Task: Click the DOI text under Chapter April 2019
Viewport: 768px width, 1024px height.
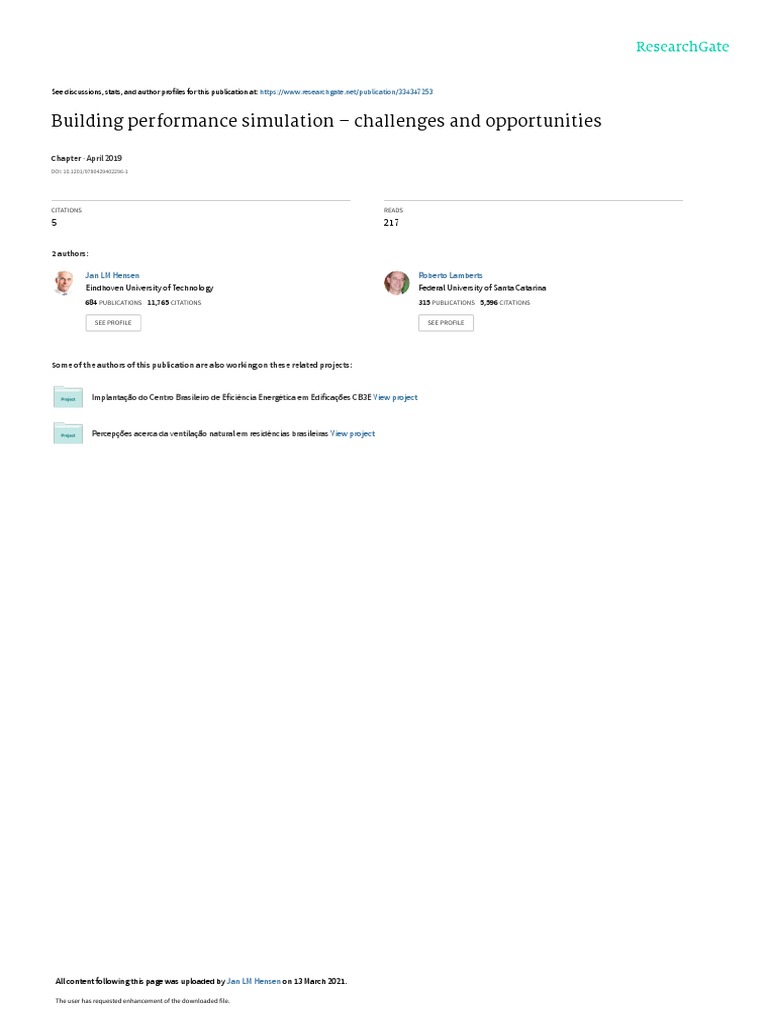Action: [x=89, y=172]
